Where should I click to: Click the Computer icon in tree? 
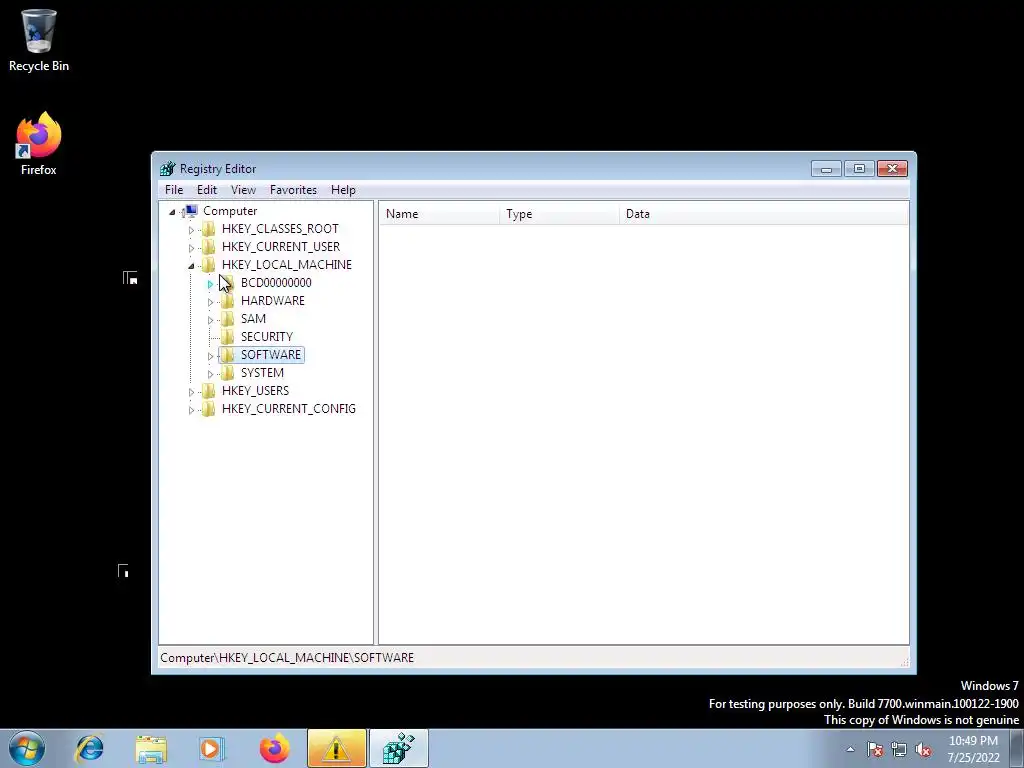pos(191,210)
